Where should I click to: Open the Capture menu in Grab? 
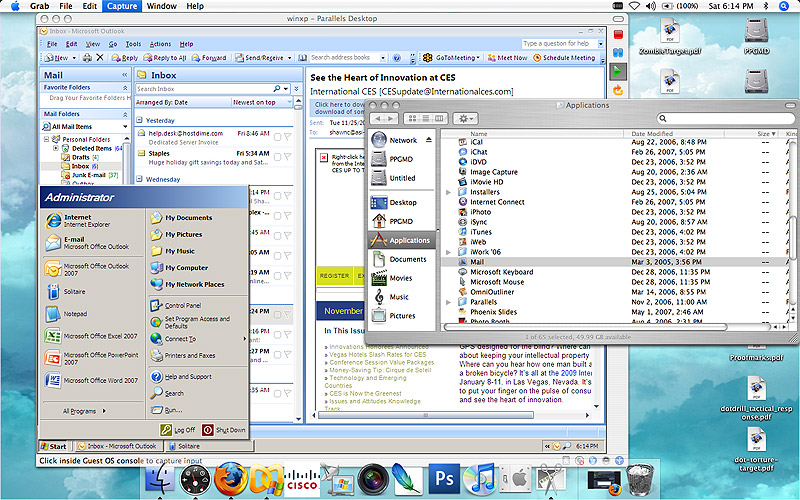pyautogui.click(x=121, y=6)
